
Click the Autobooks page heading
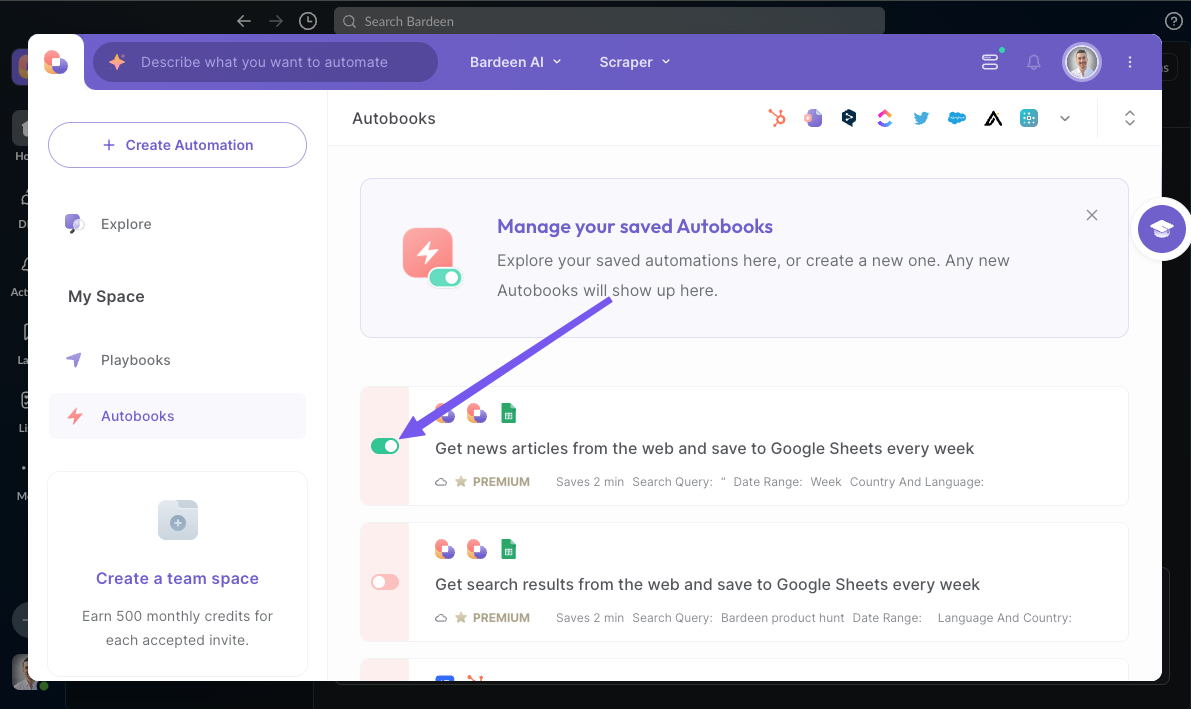tap(393, 119)
